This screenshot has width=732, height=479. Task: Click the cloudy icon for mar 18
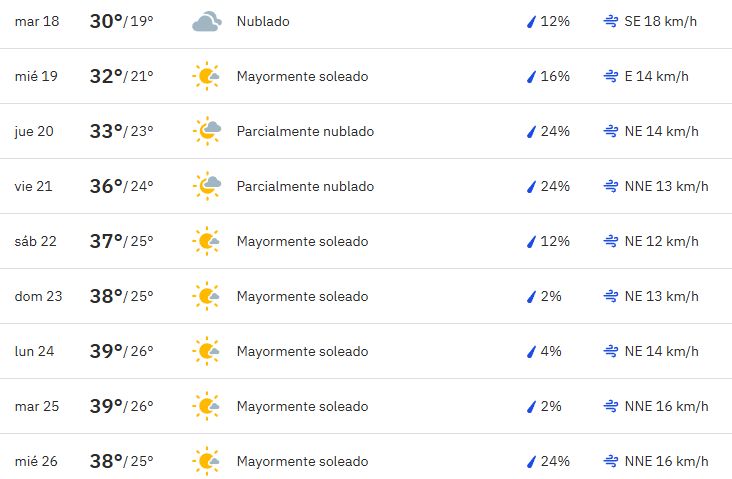click(207, 21)
